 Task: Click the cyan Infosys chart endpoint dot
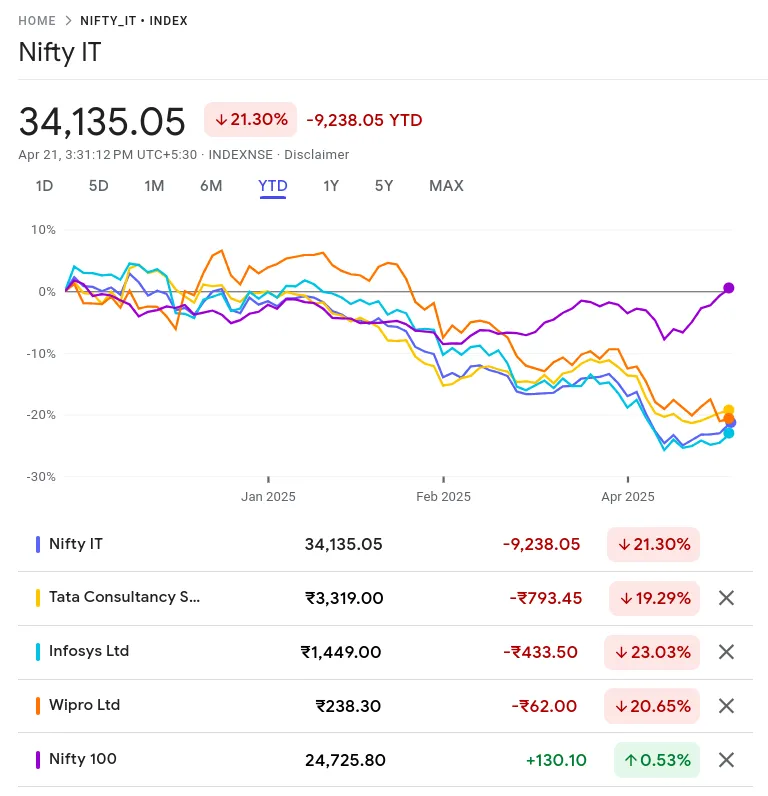tap(728, 433)
